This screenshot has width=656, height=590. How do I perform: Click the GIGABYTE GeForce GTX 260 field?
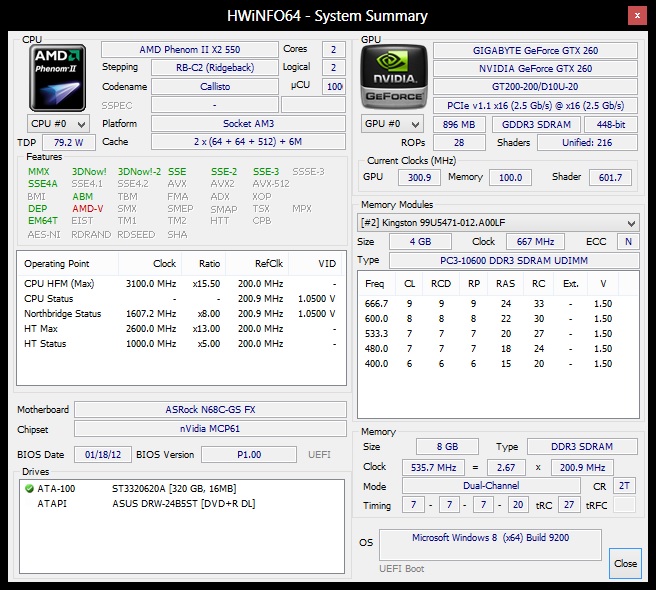(x=535, y=50)
